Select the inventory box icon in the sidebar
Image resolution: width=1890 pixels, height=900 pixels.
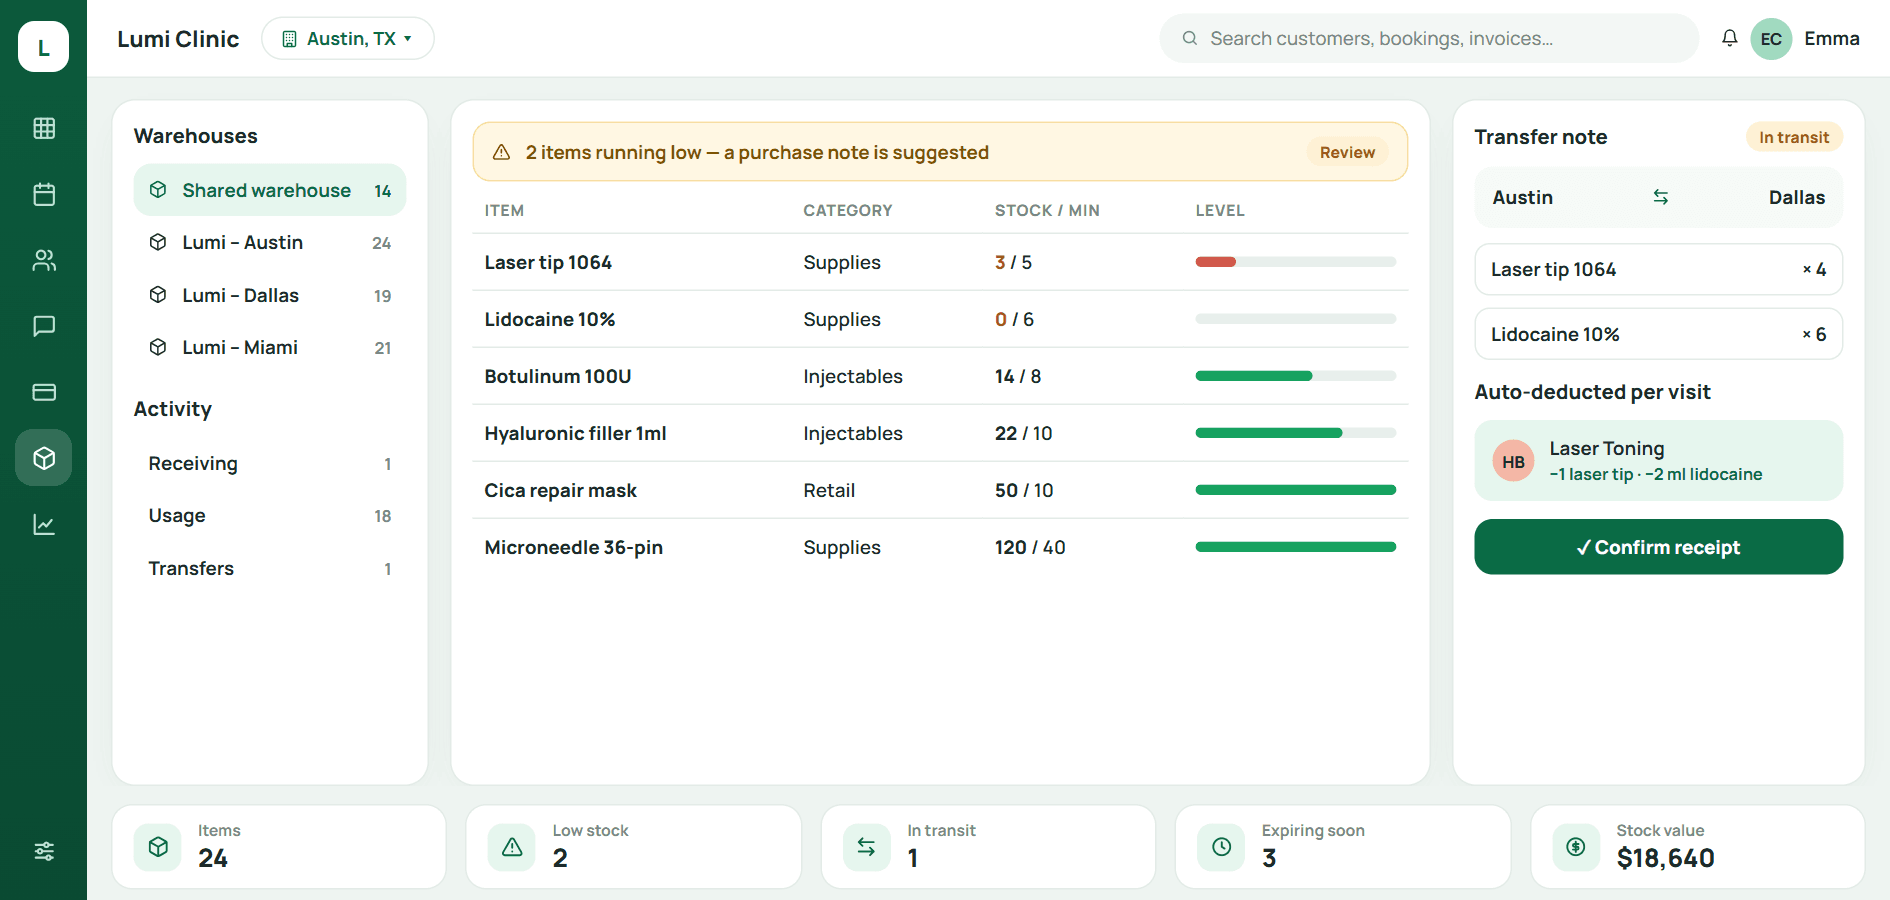coord(44,458)
